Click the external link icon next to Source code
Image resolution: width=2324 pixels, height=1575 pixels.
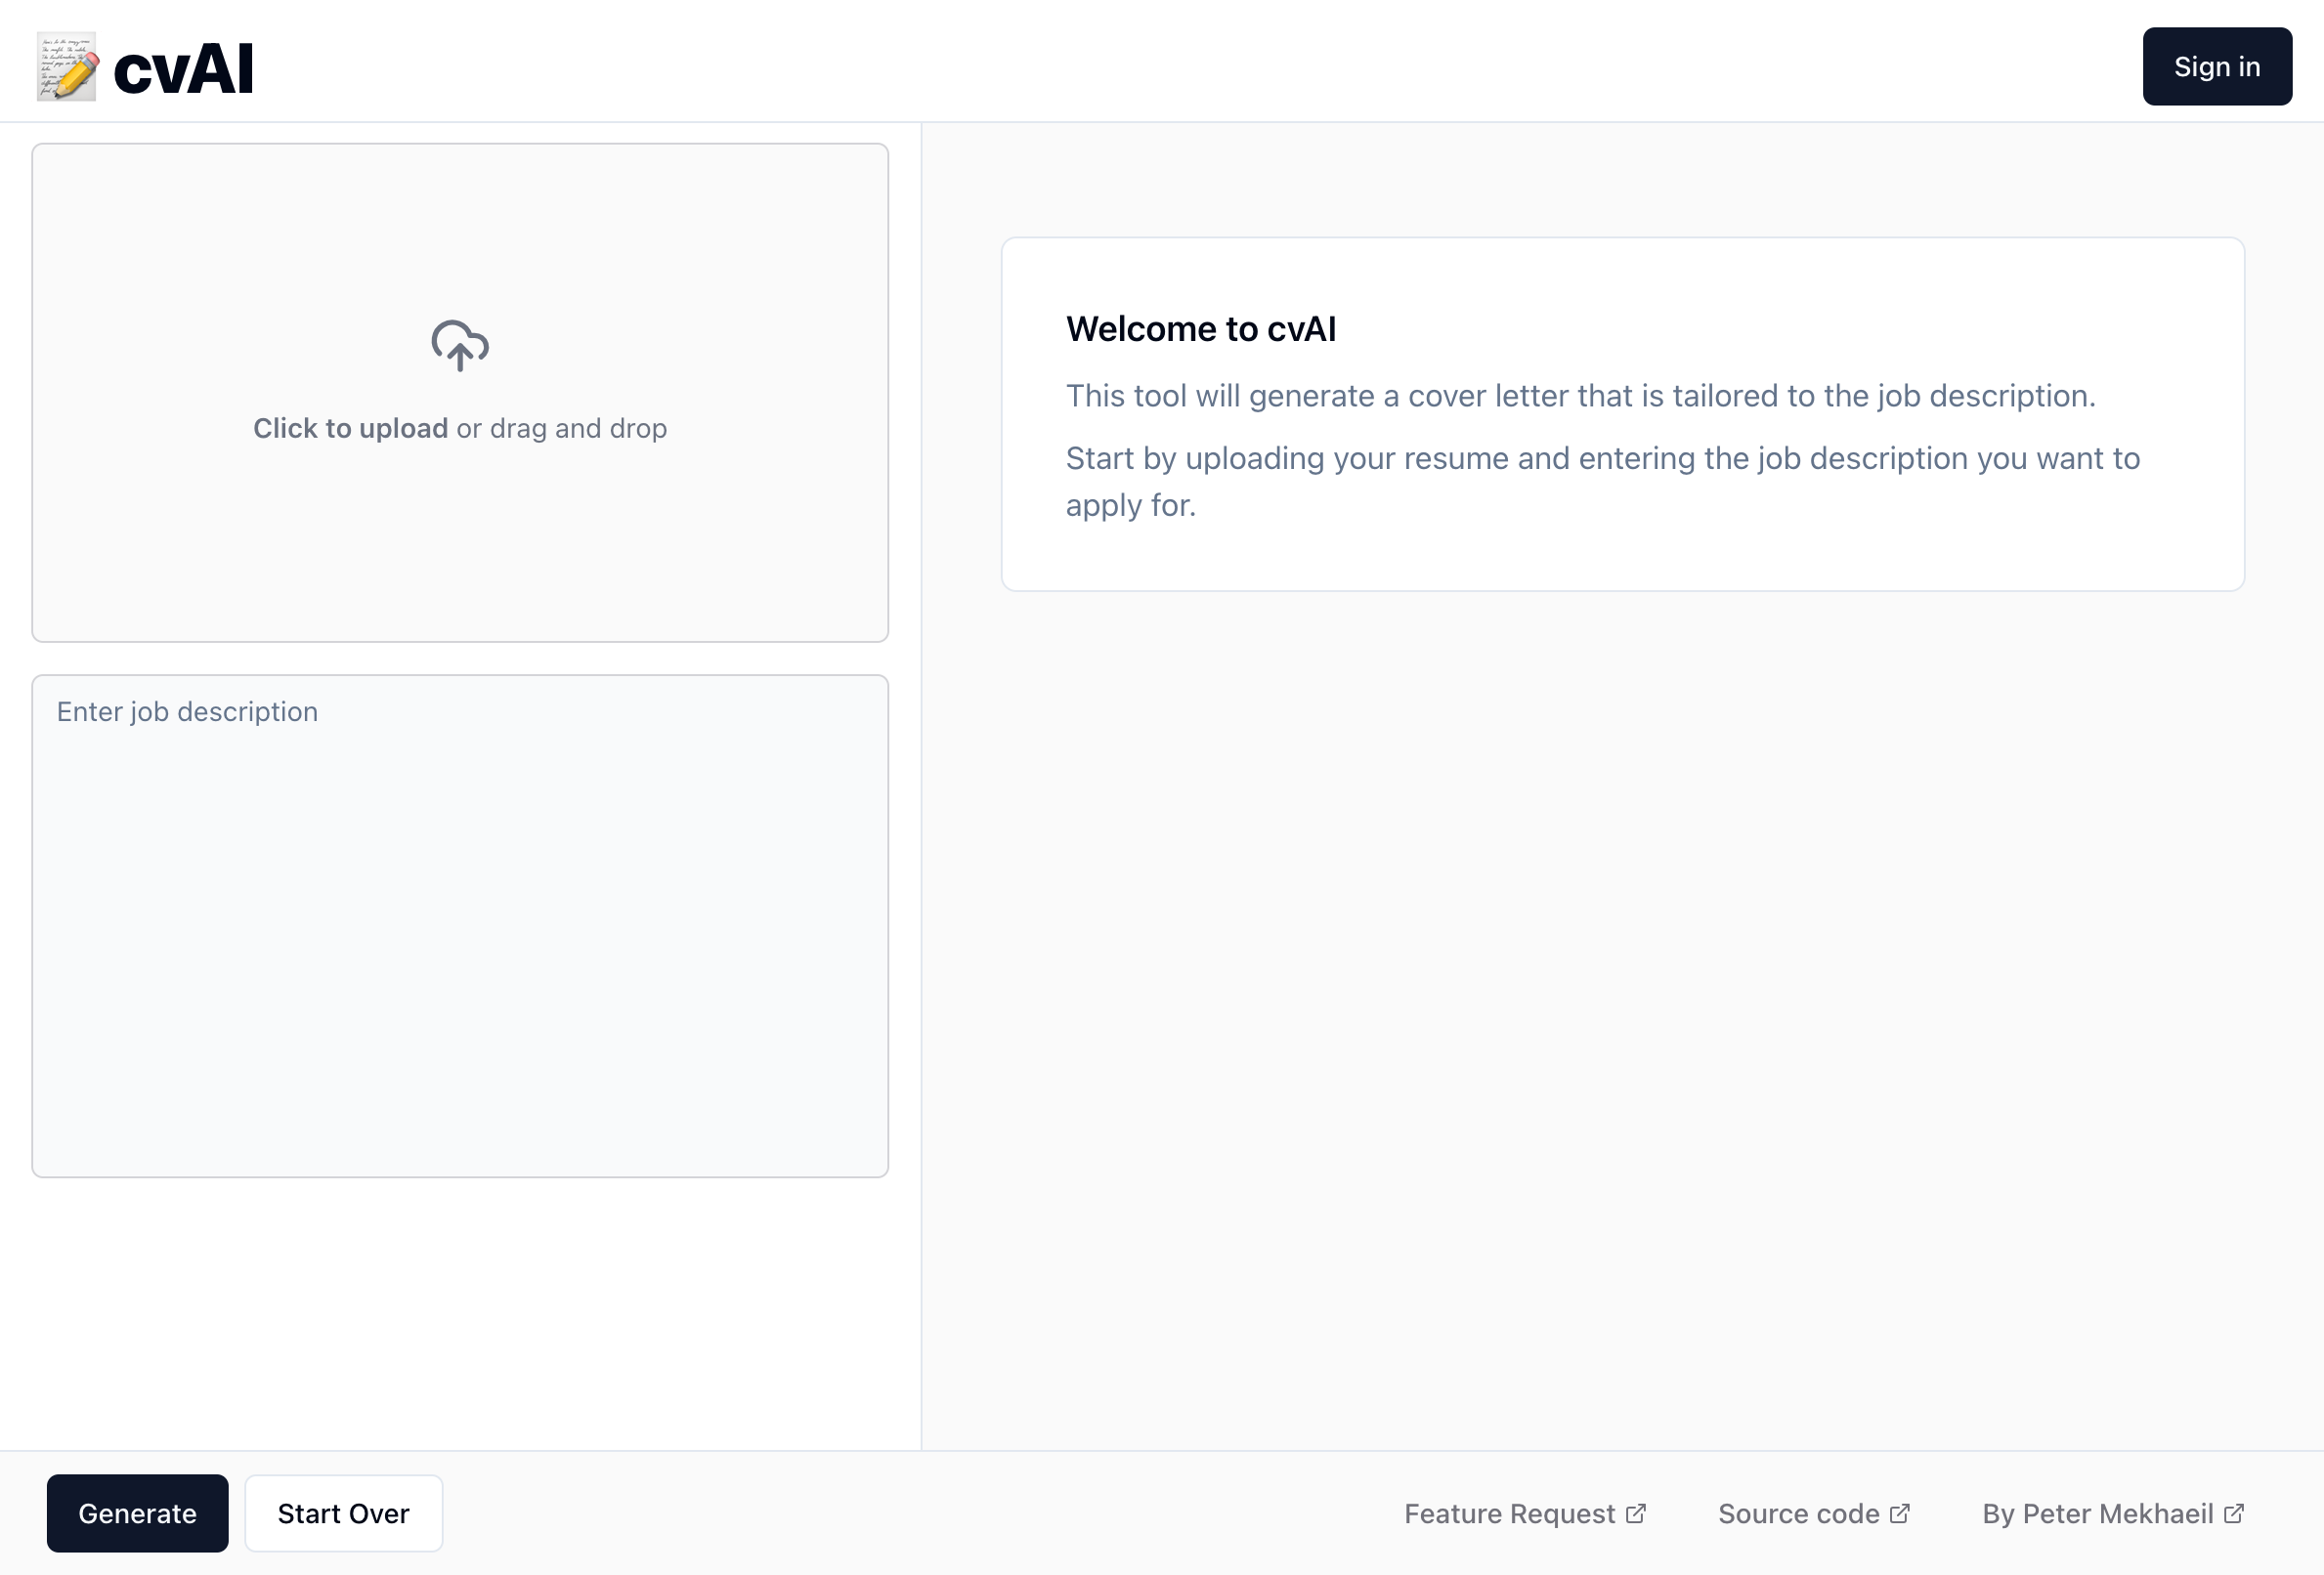pyautogui.click(x=1900, y=1513)
